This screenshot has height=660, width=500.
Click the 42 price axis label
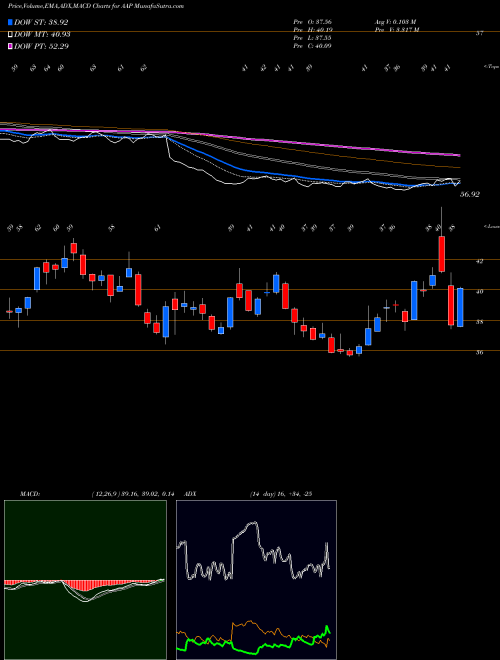coord(479,261)
